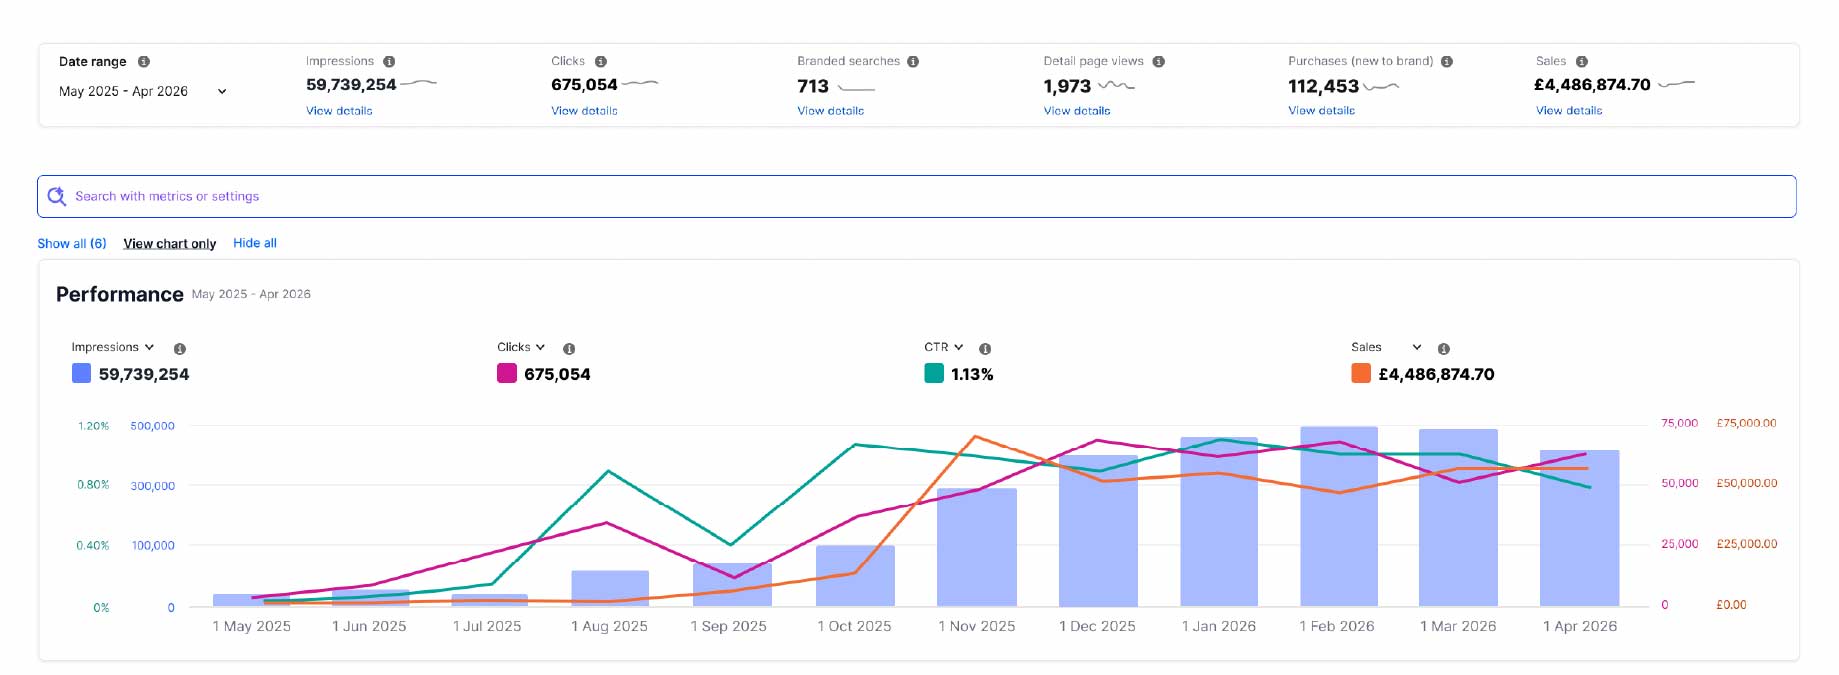Click the 1 Oct 2025 axis label
The width and height of the screenshot is (1839, 675).
coord(854,626)
